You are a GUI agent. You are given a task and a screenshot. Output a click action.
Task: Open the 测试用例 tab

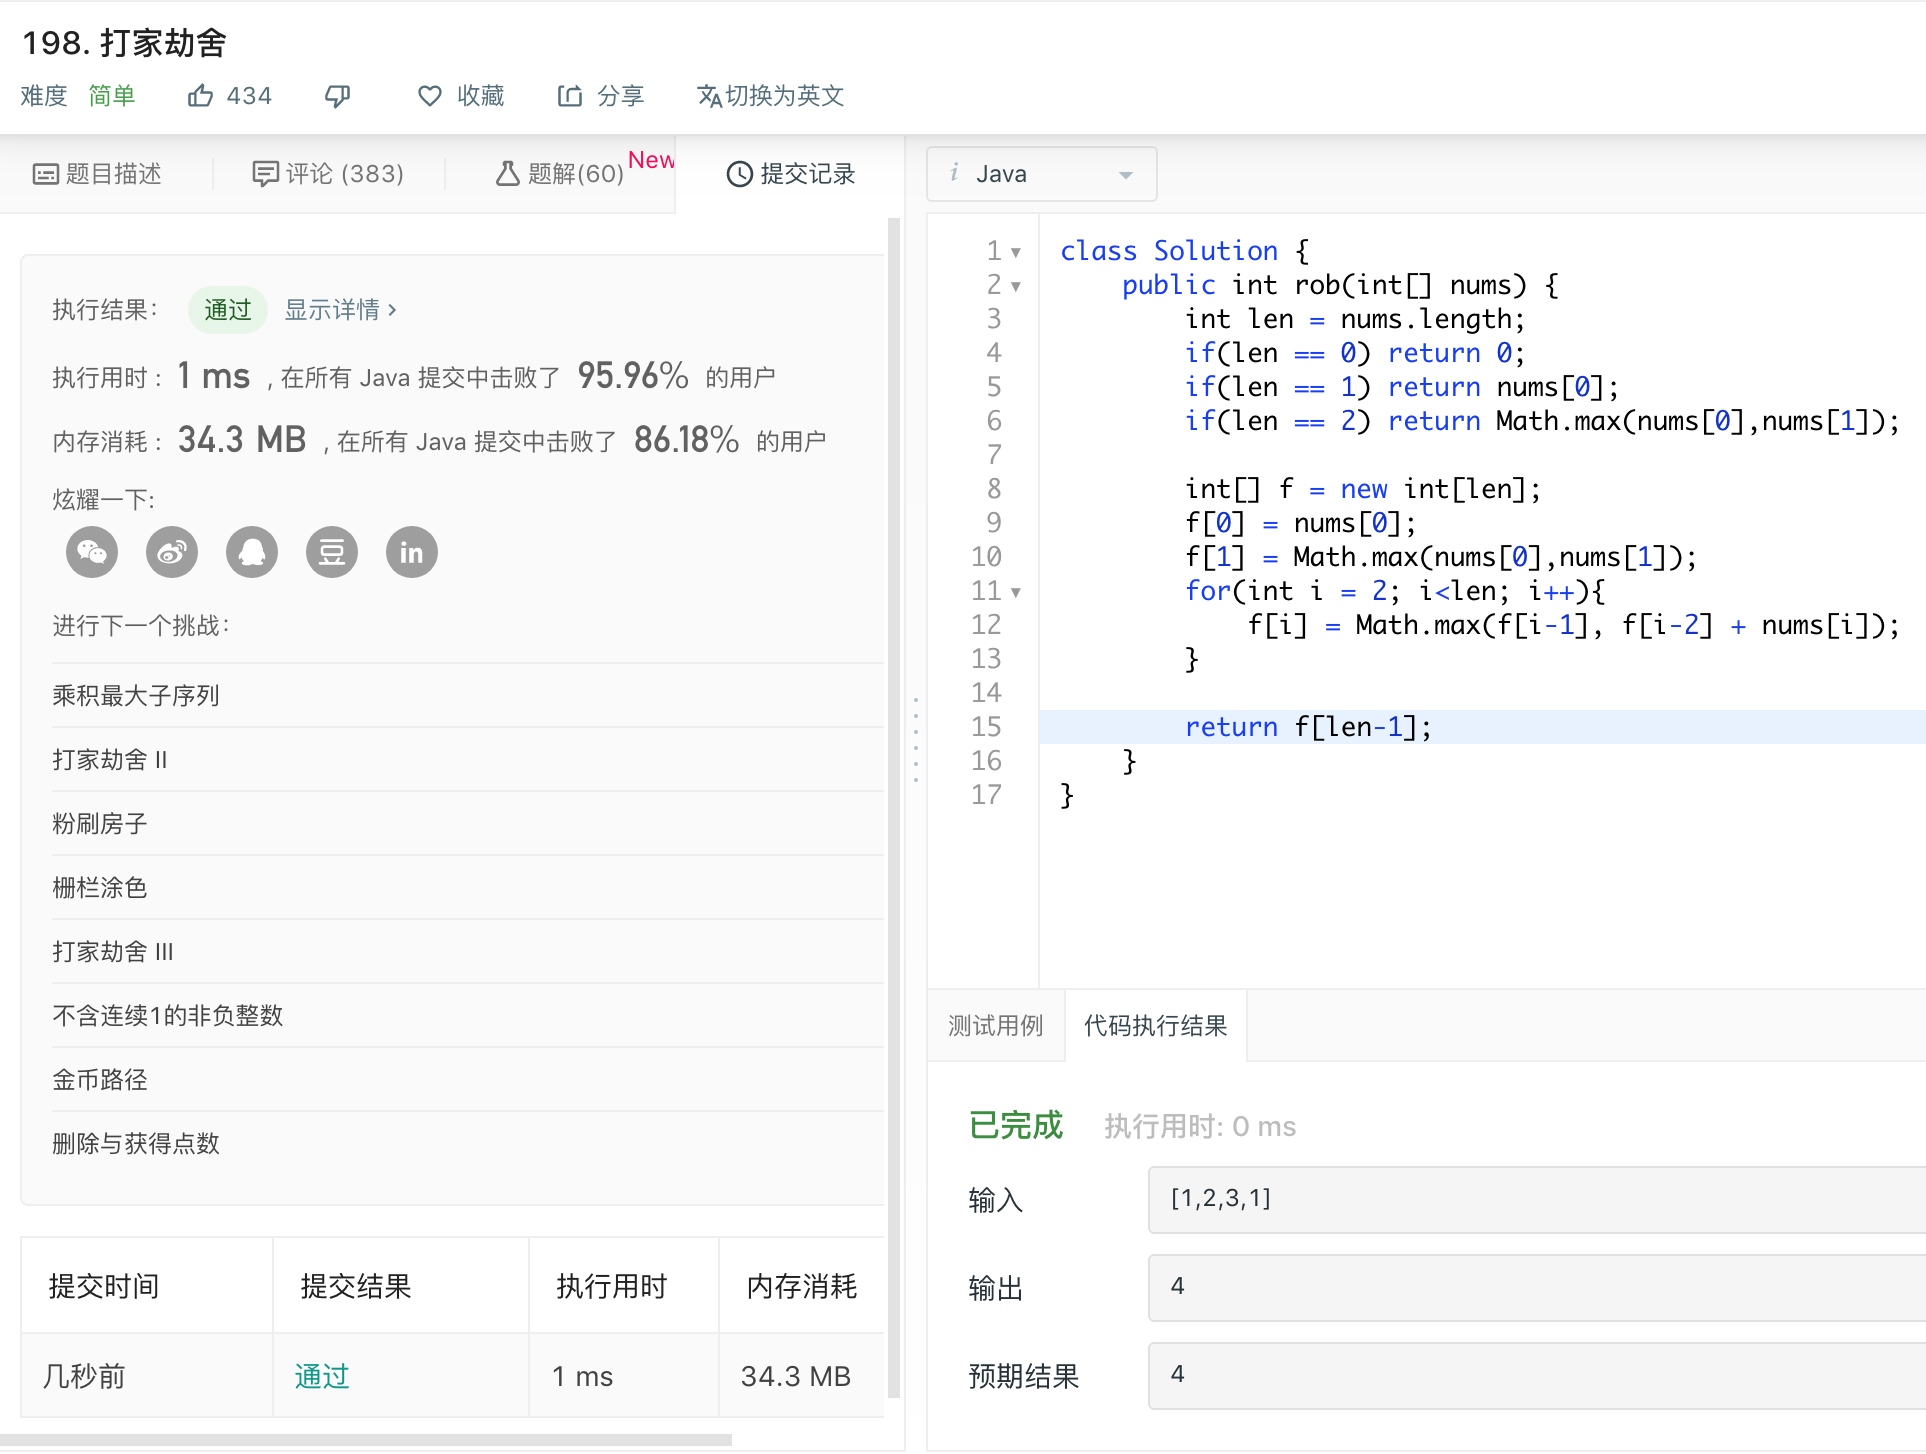(995, 1025)
